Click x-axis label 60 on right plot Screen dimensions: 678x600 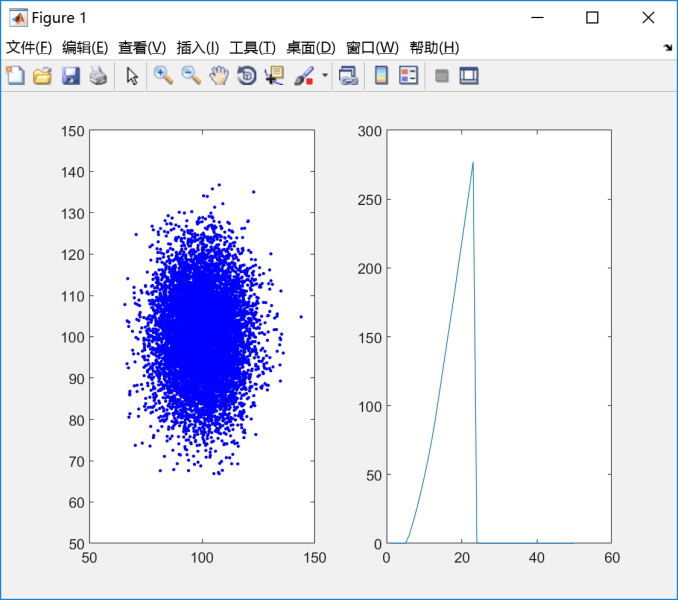click(612, 558)
